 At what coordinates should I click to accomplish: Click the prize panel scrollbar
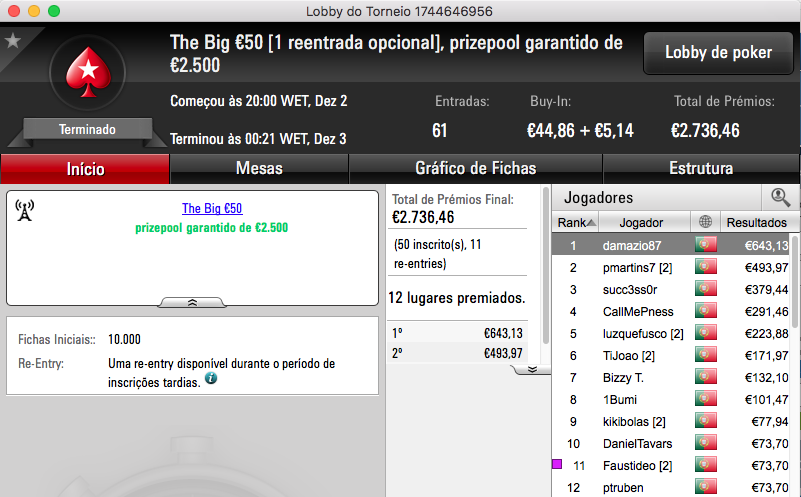pos(546,266)
